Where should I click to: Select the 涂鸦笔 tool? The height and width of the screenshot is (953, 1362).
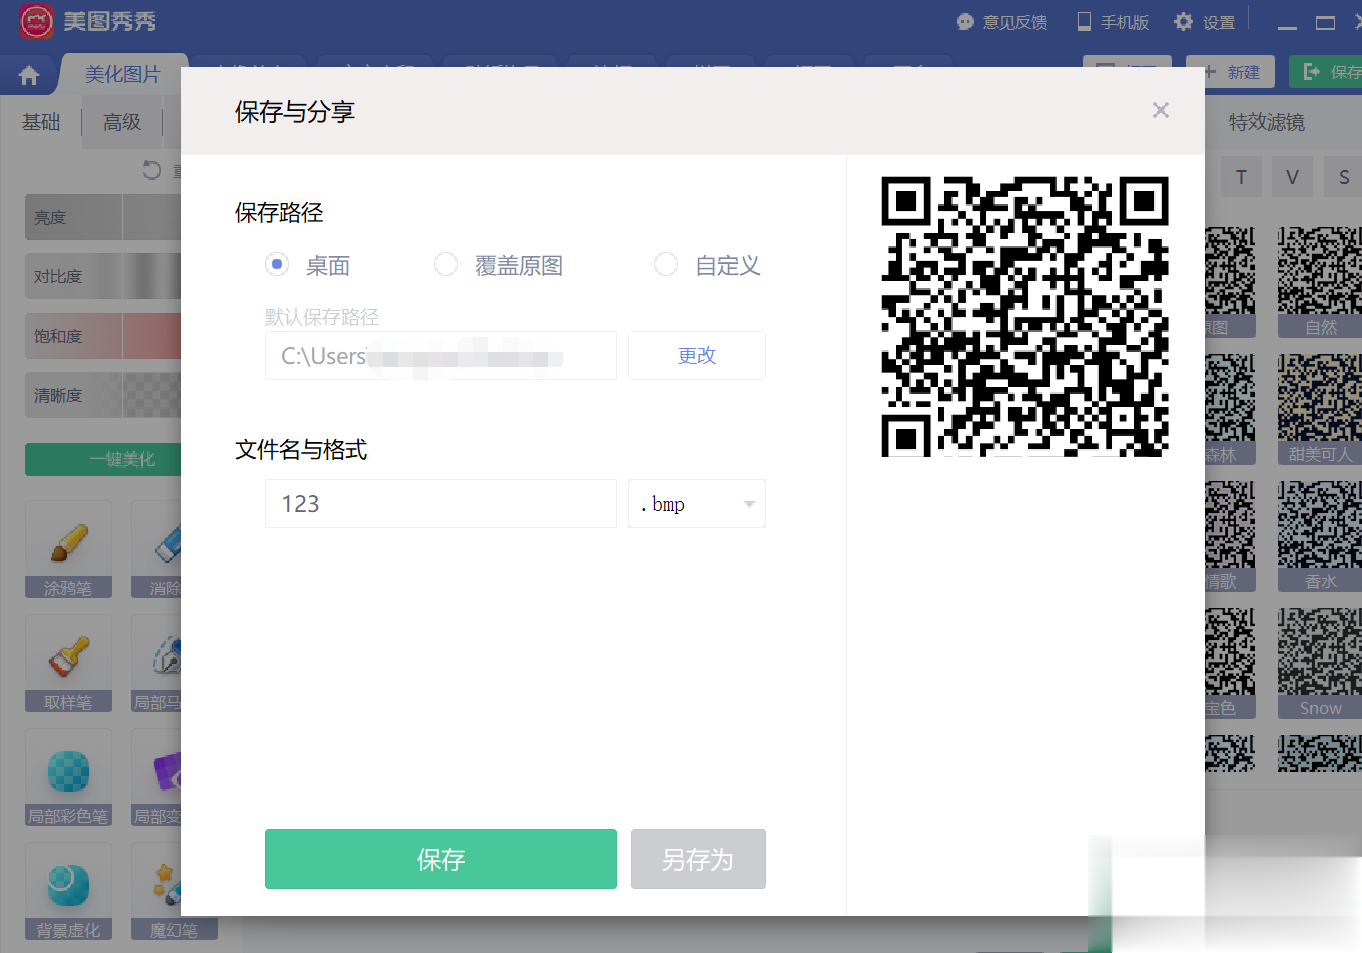pyautogui.click(x=68, y=549)
